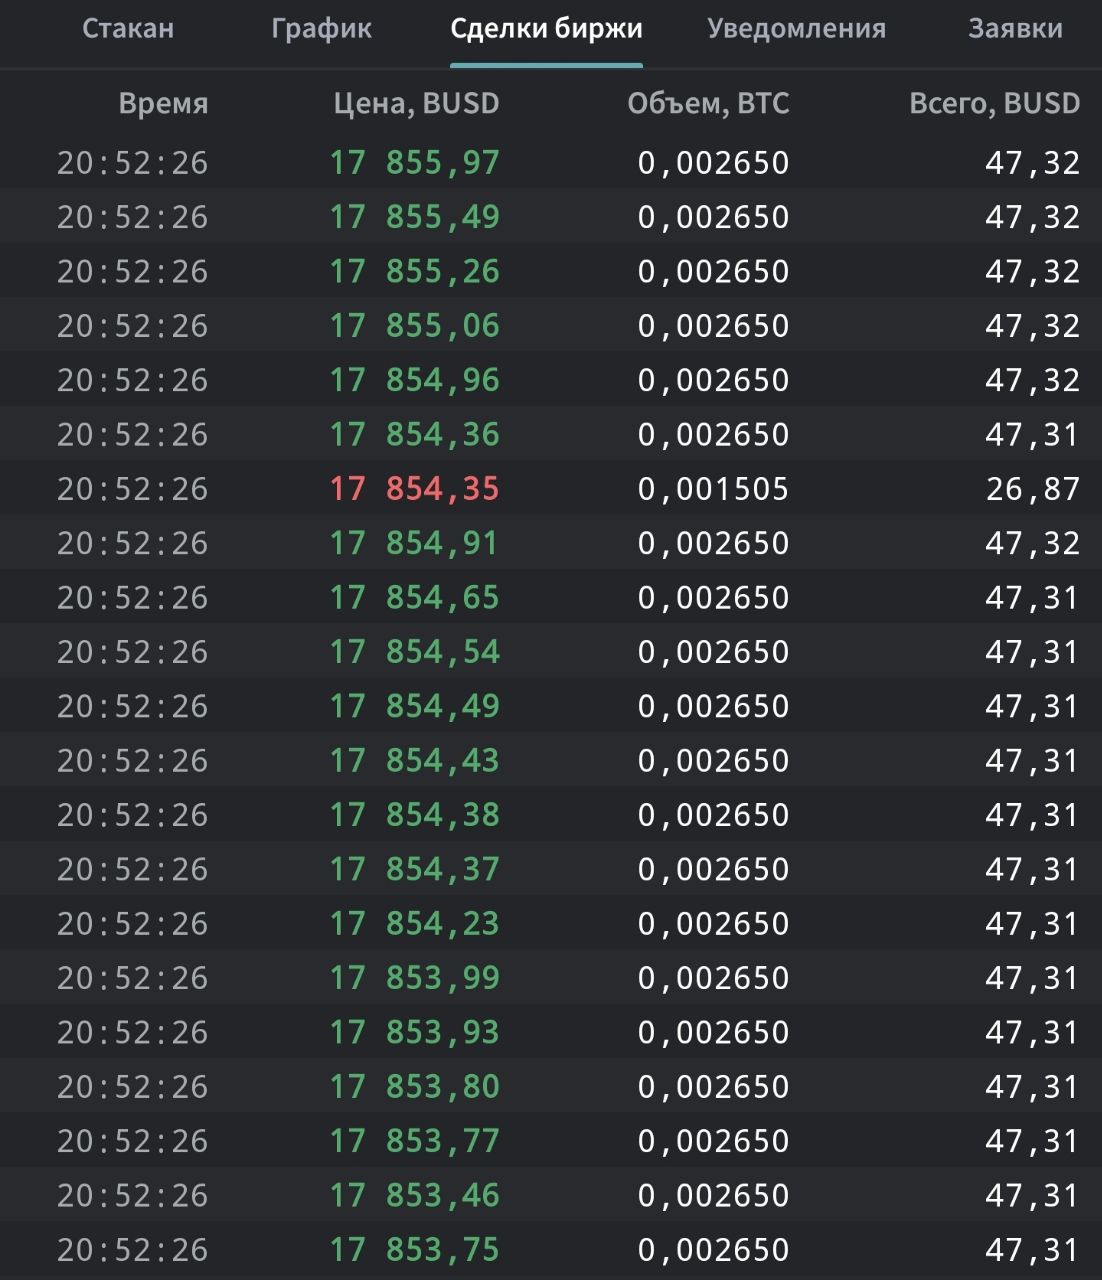Viewport: 1102px width, 1280px height.
Task: Select the price 17 853,93
Action: [415, 1032]
